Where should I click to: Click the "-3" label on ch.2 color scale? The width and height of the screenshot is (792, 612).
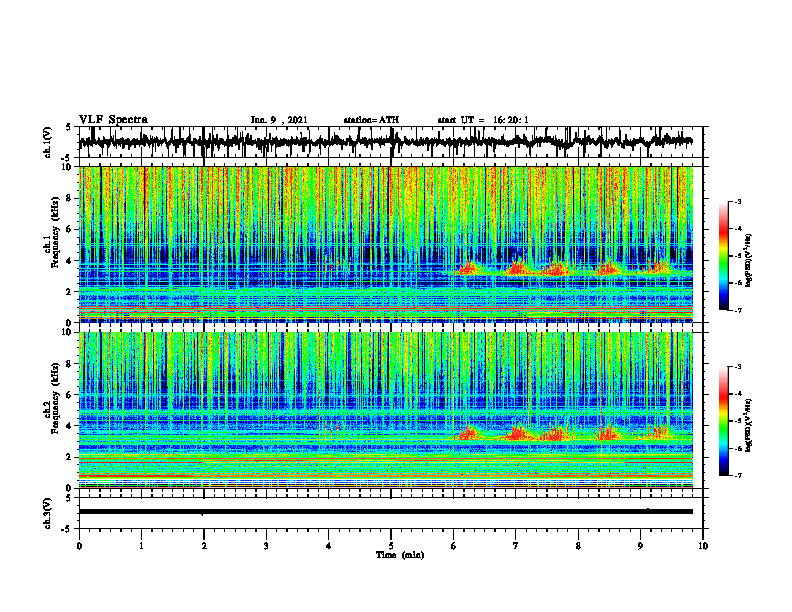(x=736, y=367)
